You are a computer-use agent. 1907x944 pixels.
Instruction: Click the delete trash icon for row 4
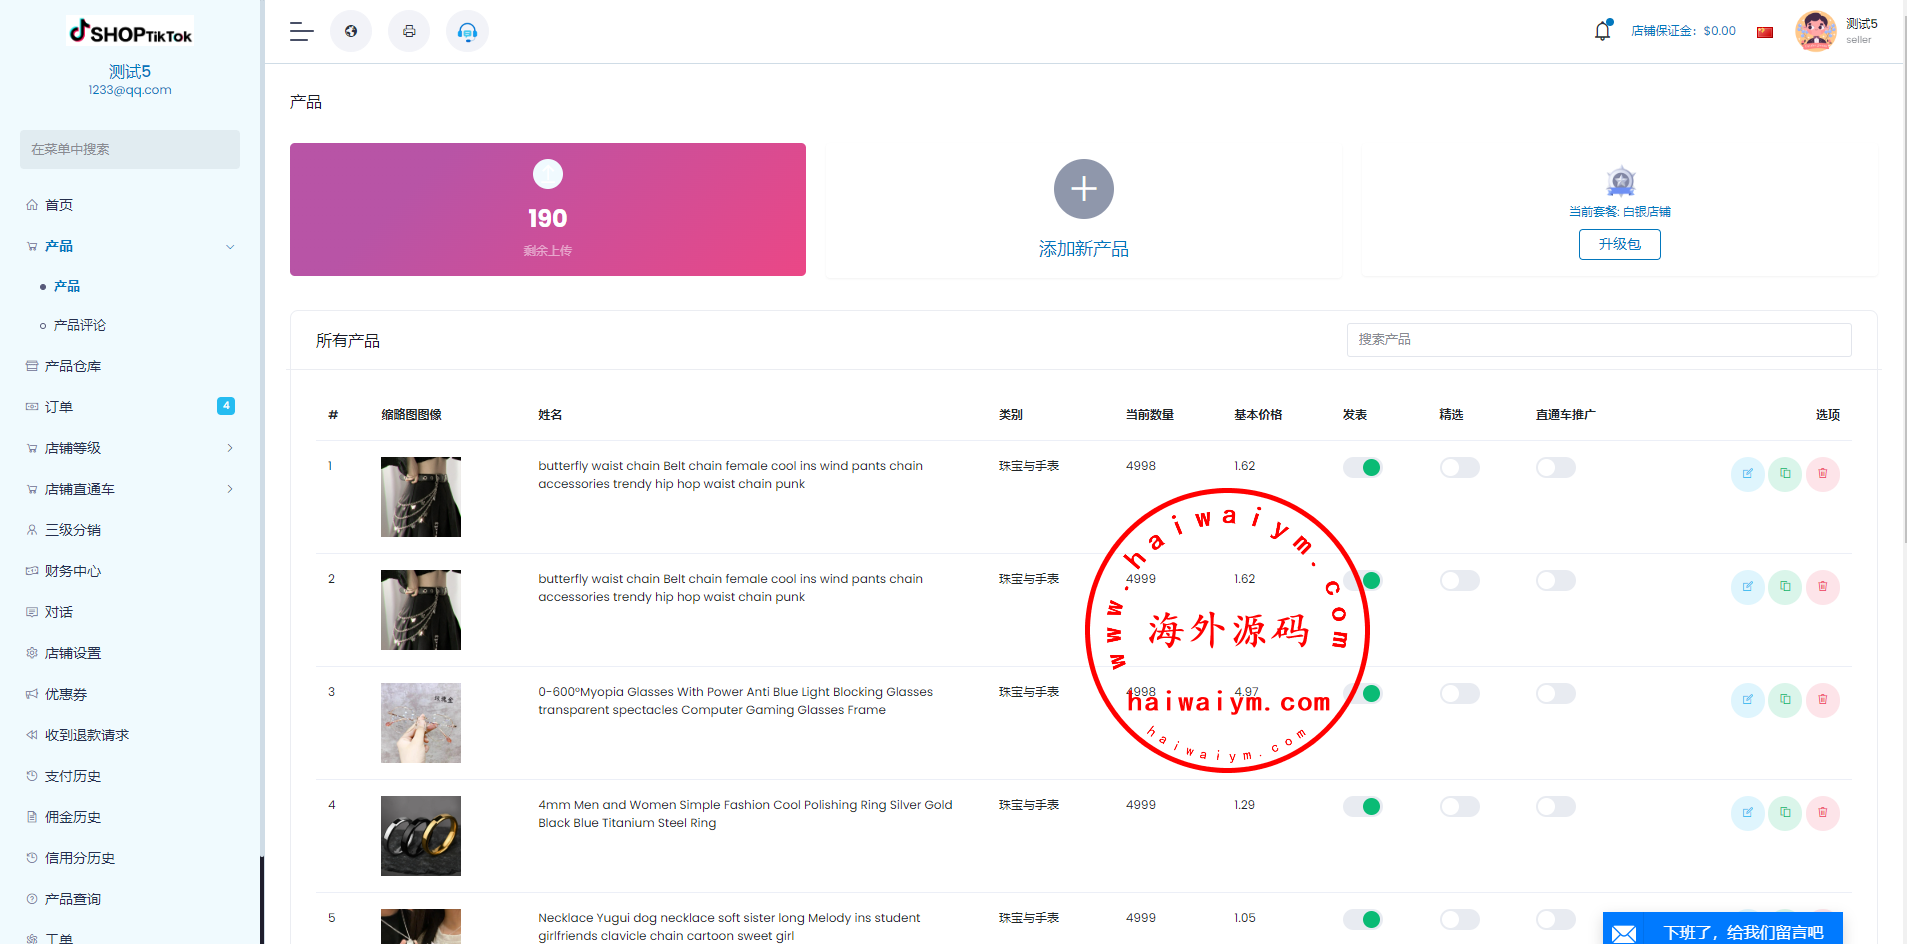[x=1822, y=813]
